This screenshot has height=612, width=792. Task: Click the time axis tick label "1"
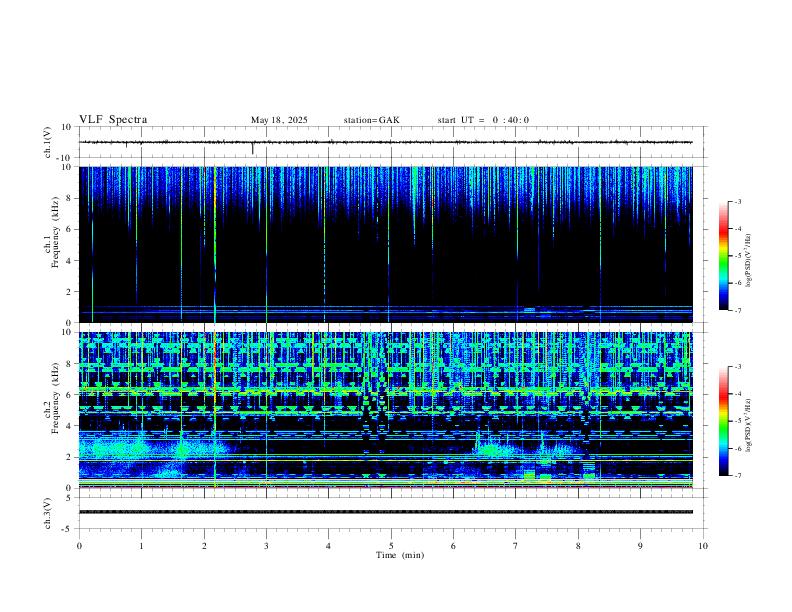pyautogui.click(x=141, y=546)
